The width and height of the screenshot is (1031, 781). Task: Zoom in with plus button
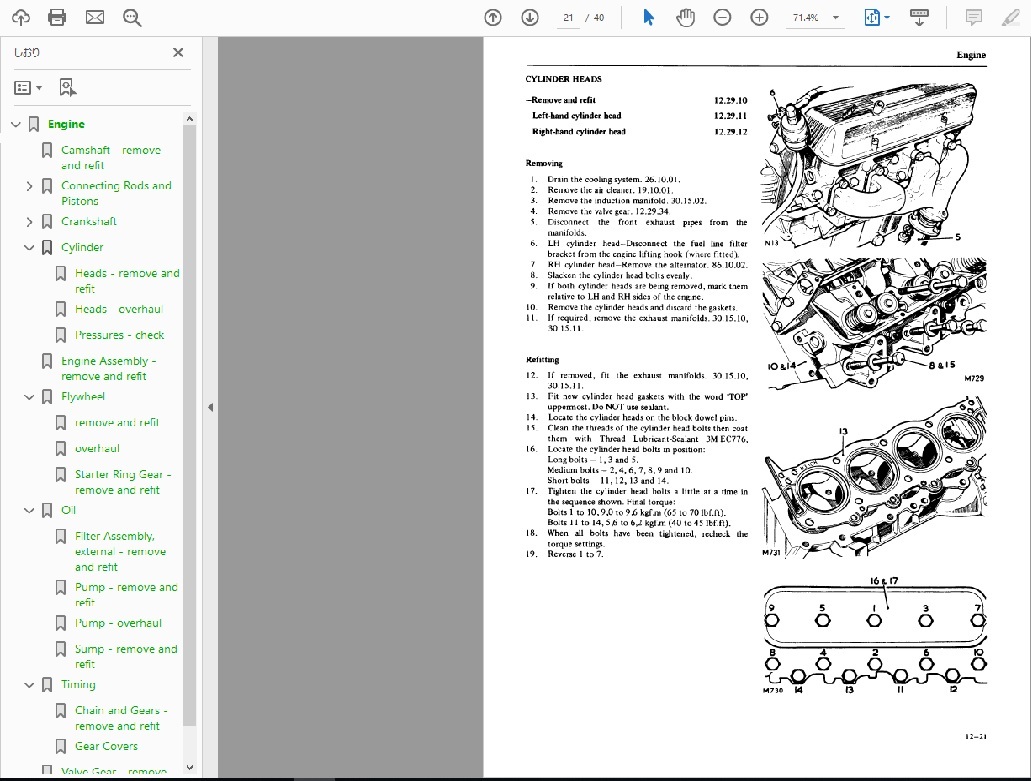tap(759, 18)
